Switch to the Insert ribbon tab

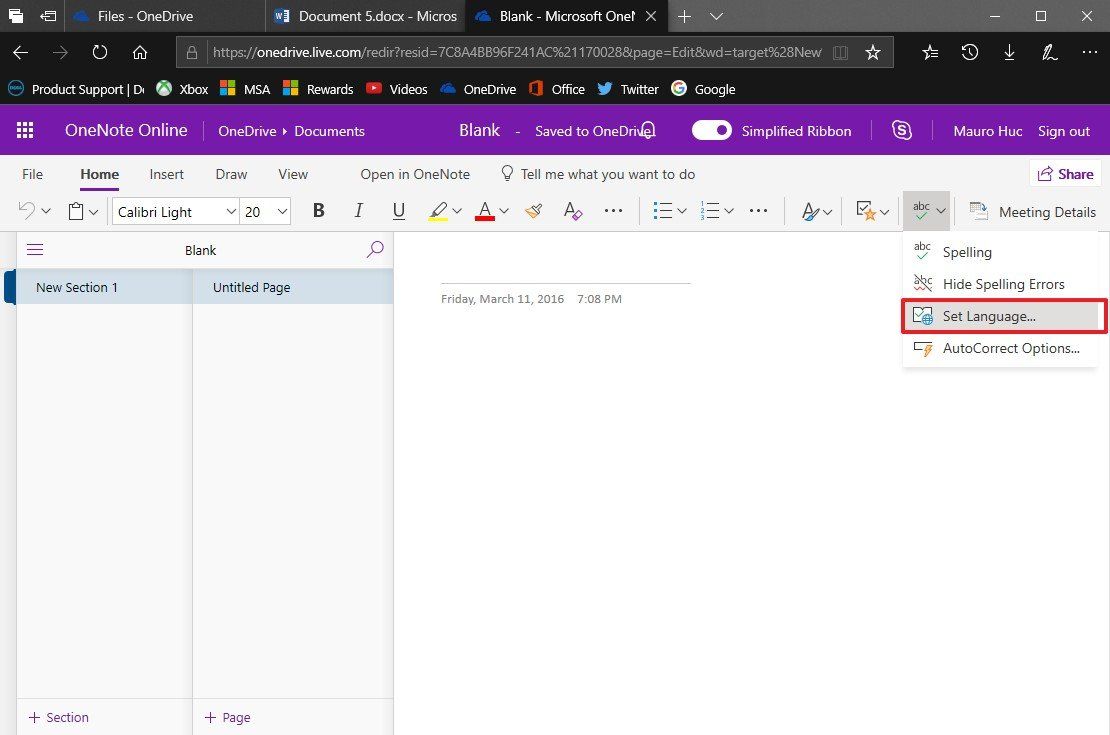coord(166,174)
